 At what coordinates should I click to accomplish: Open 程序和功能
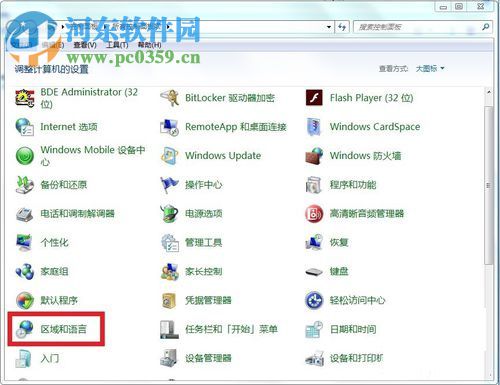[341, 185]
